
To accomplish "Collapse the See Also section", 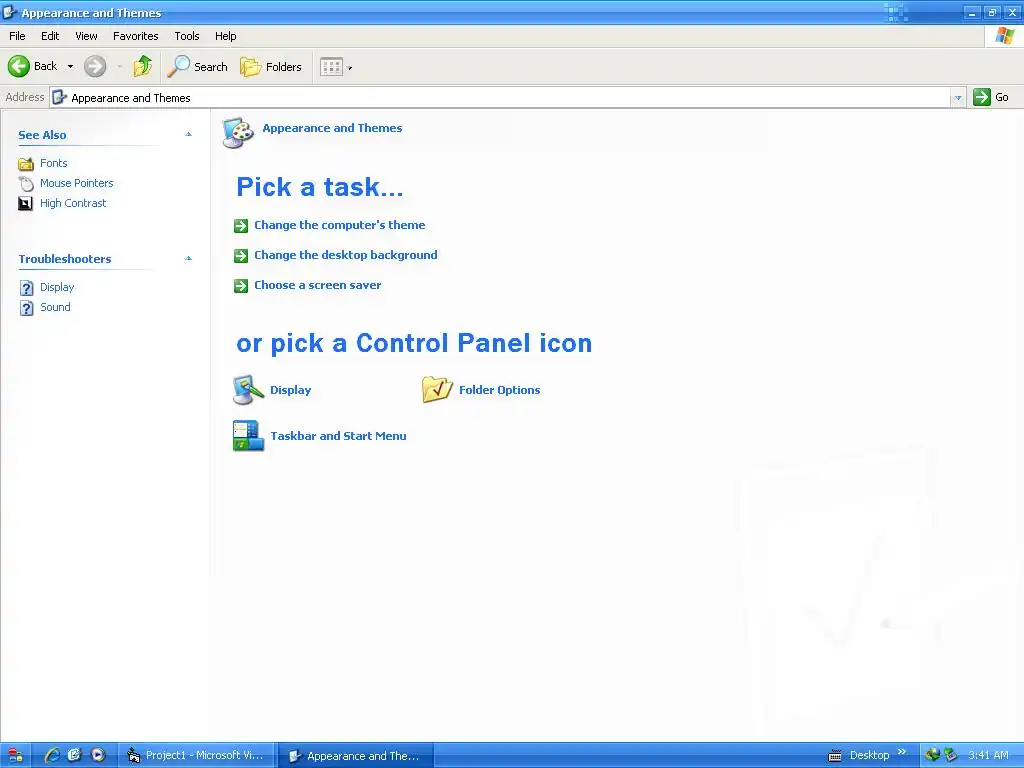I will tap(189, 135).
